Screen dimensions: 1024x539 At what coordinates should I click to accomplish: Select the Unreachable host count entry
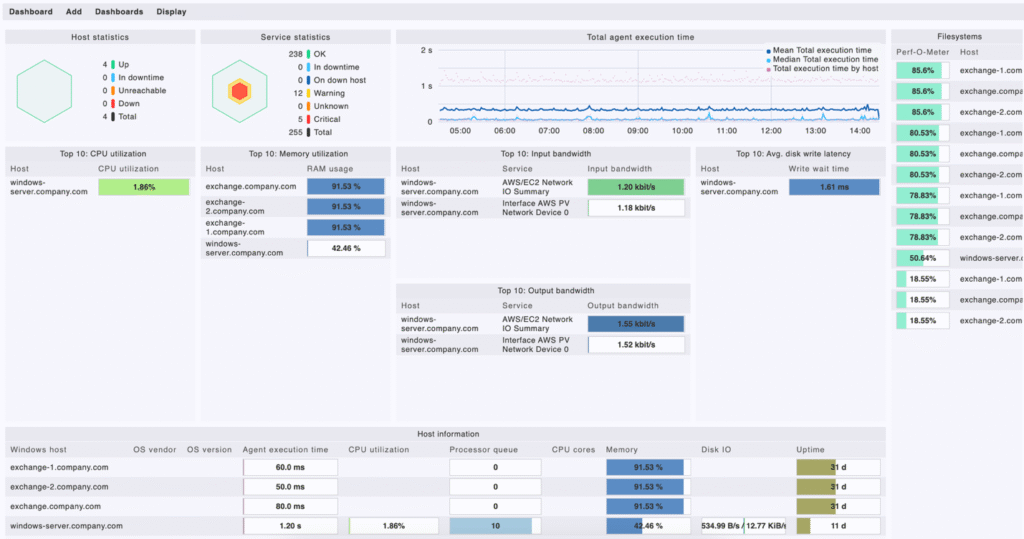pos(134,91)
